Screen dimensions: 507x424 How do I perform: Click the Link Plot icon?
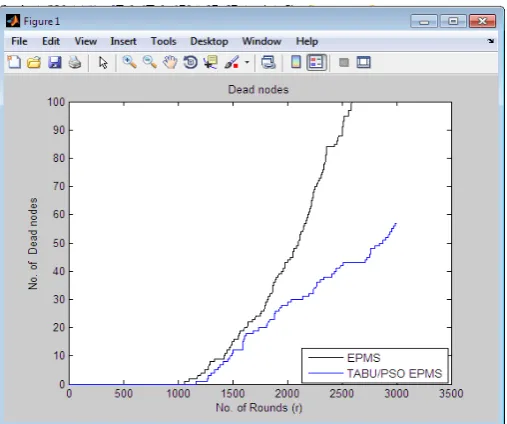268,62
